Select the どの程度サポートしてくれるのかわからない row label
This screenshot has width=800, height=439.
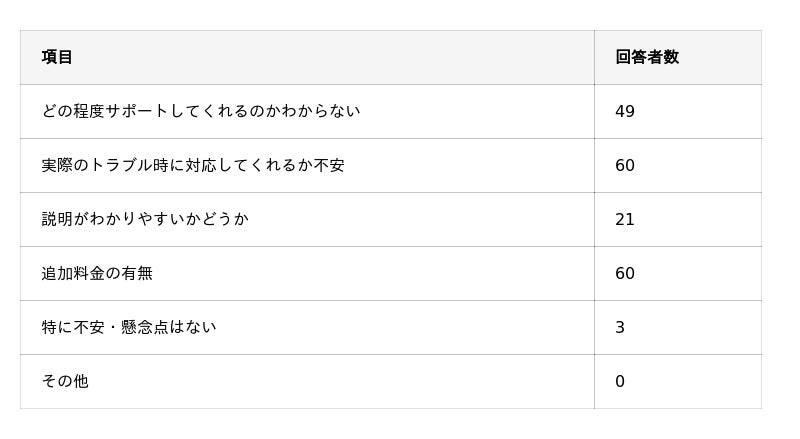point(200,111)
